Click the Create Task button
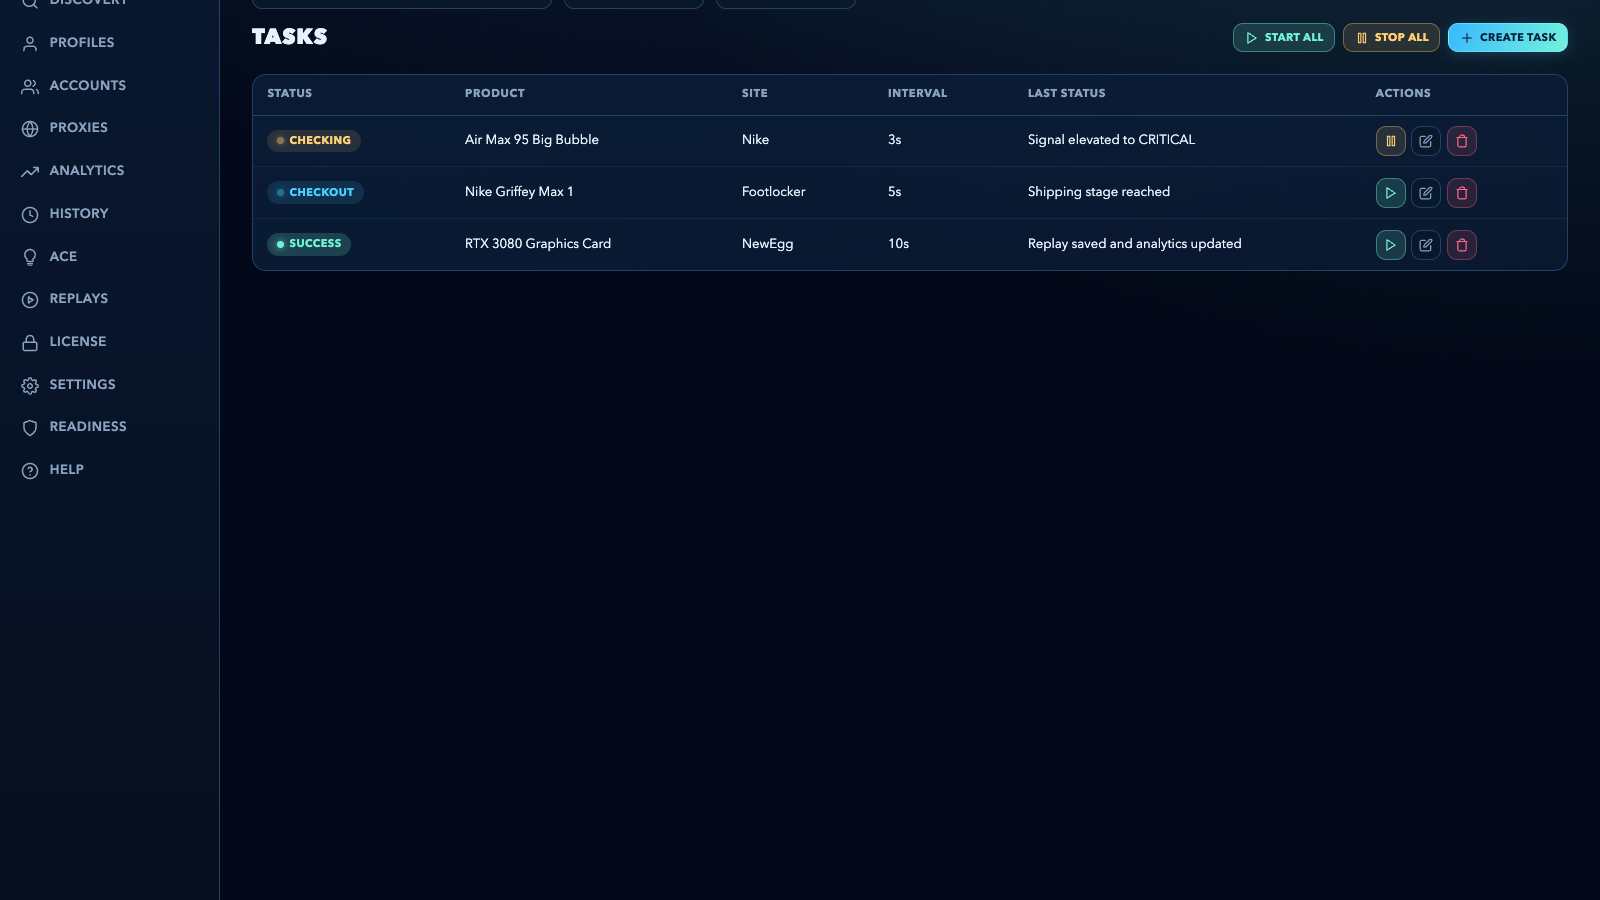The width and height of the screenshot is (1600, 900). 1507,37
